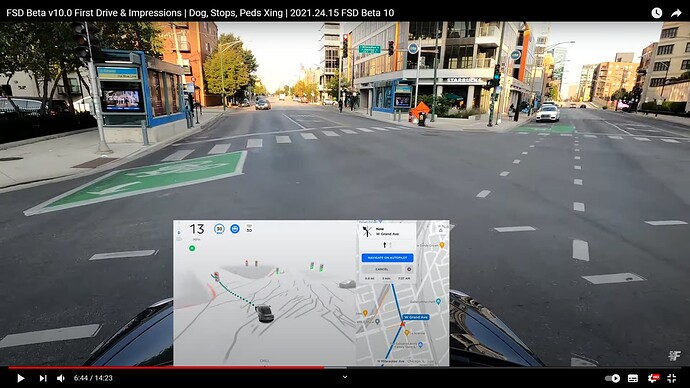Open the Share arrow icon

(x=676, y=13)
